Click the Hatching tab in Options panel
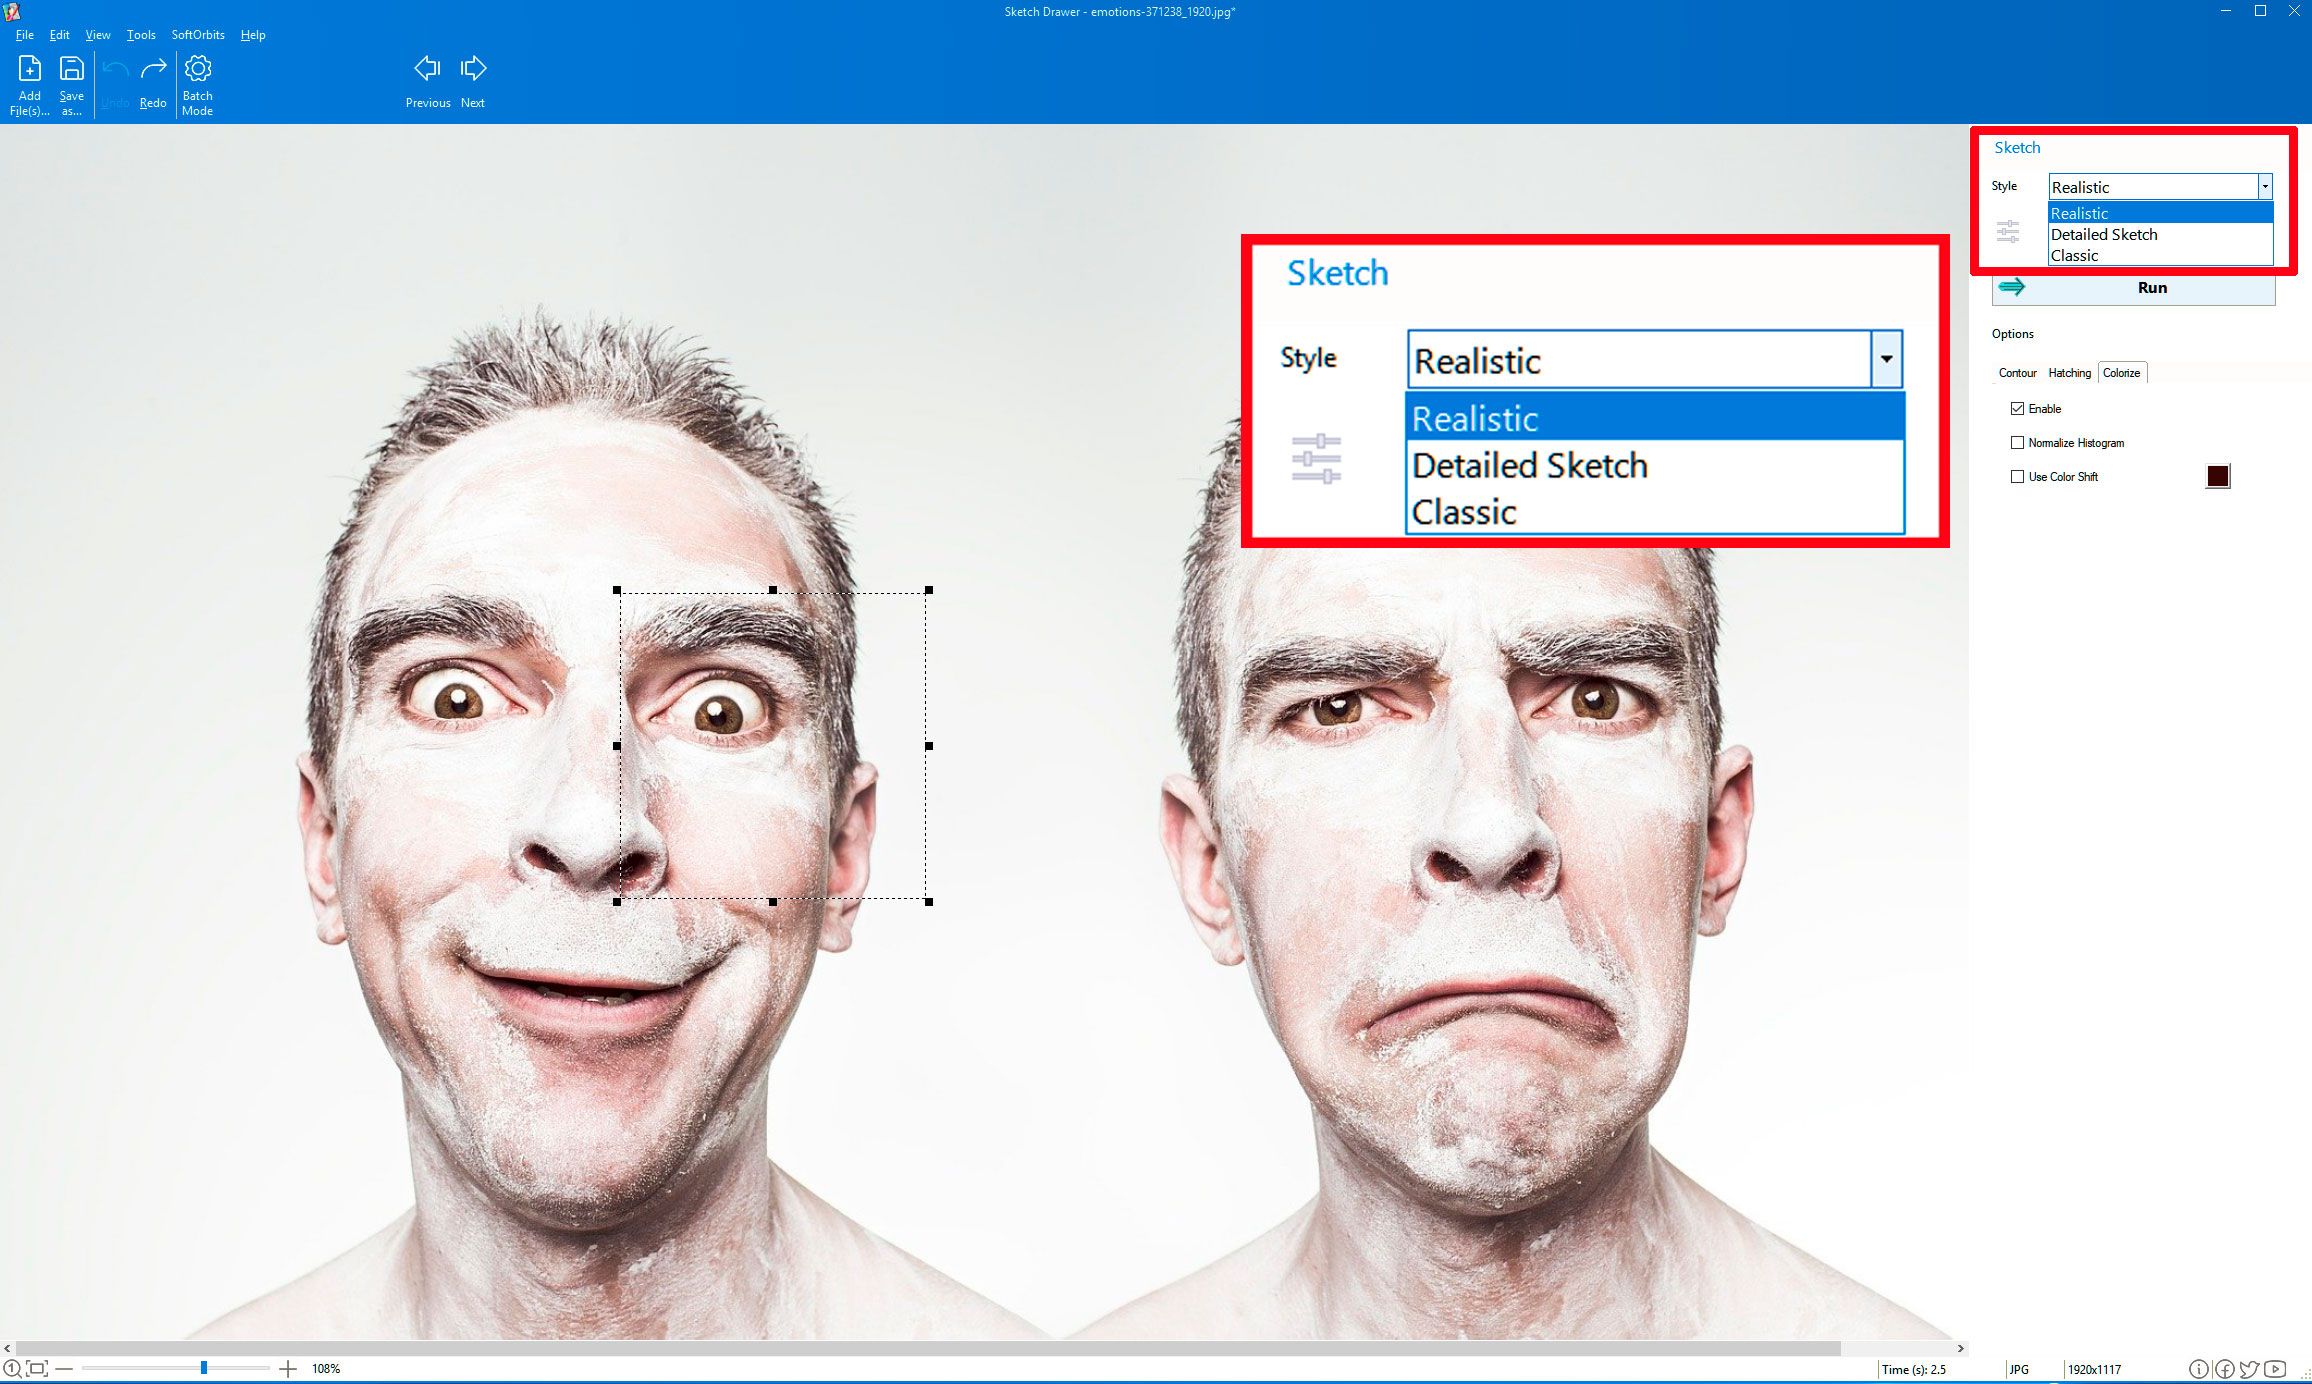 (2070, 371)
